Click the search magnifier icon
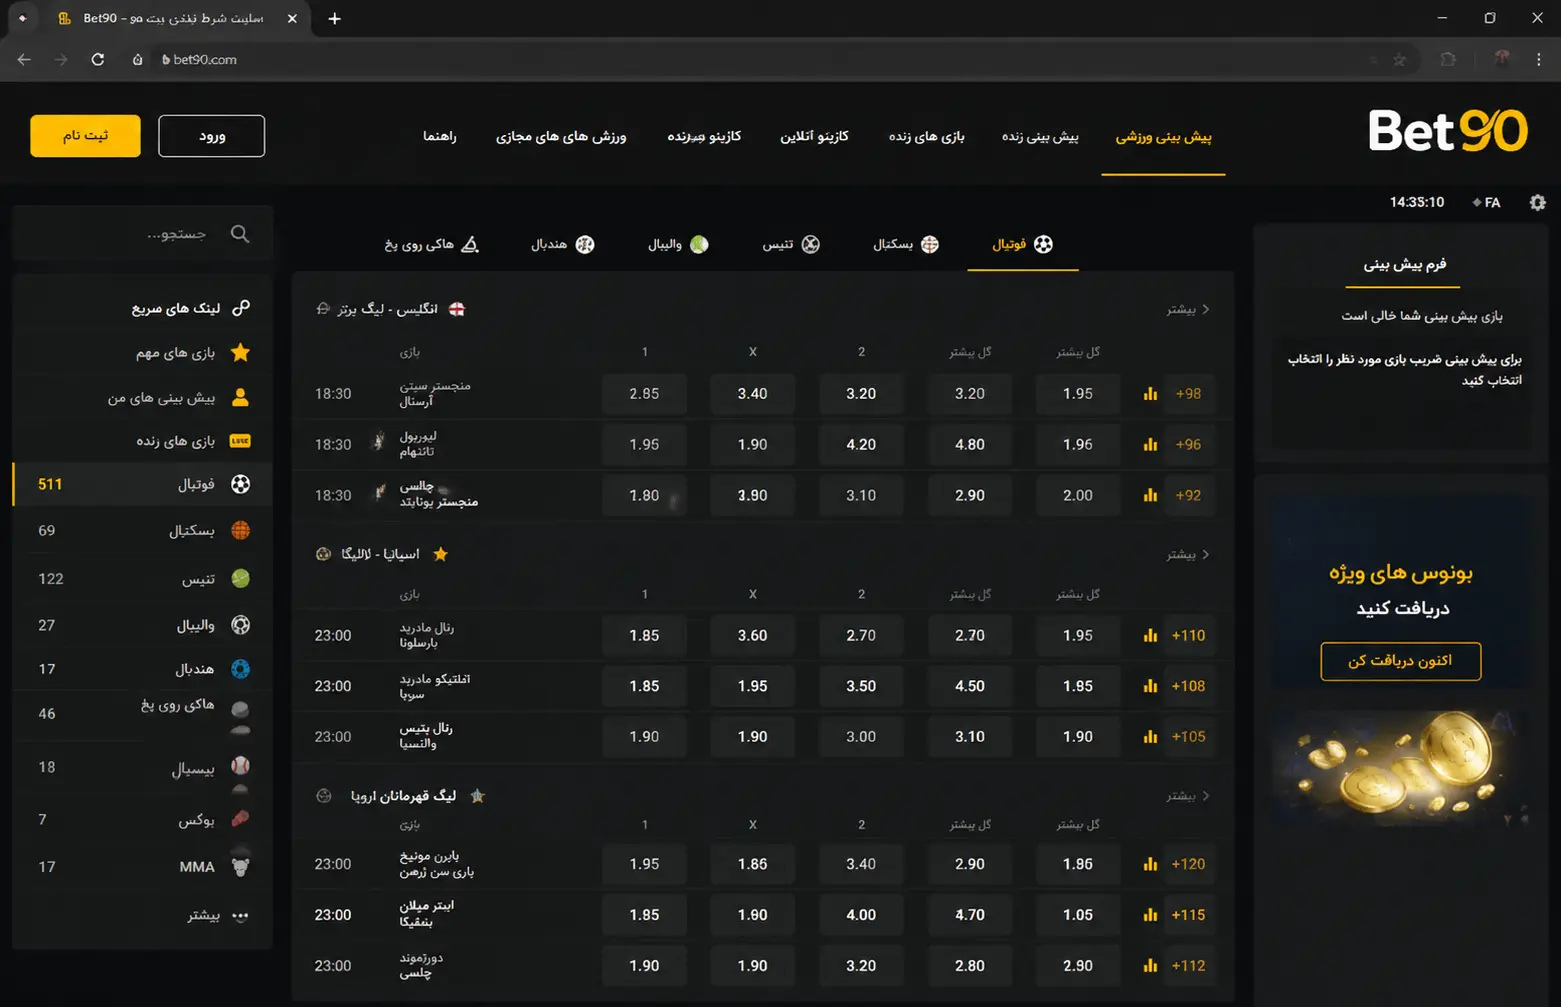 [x=240, y=234]
